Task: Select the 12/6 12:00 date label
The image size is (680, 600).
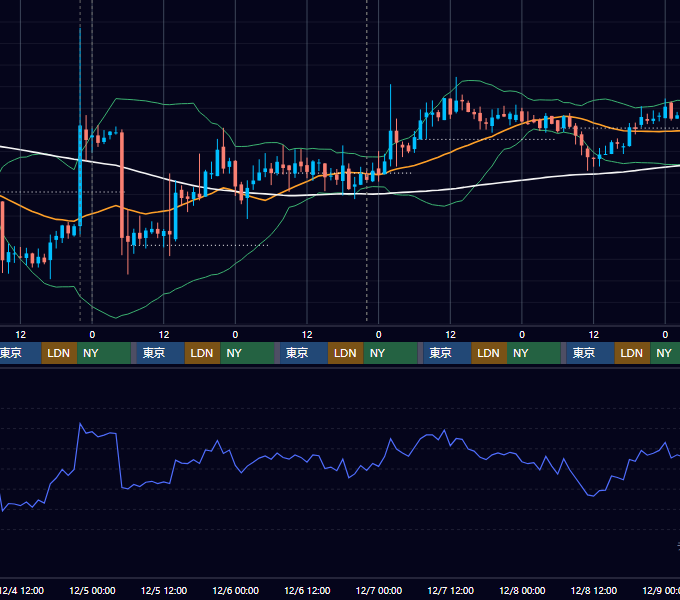Action: [x=307, y=590]
